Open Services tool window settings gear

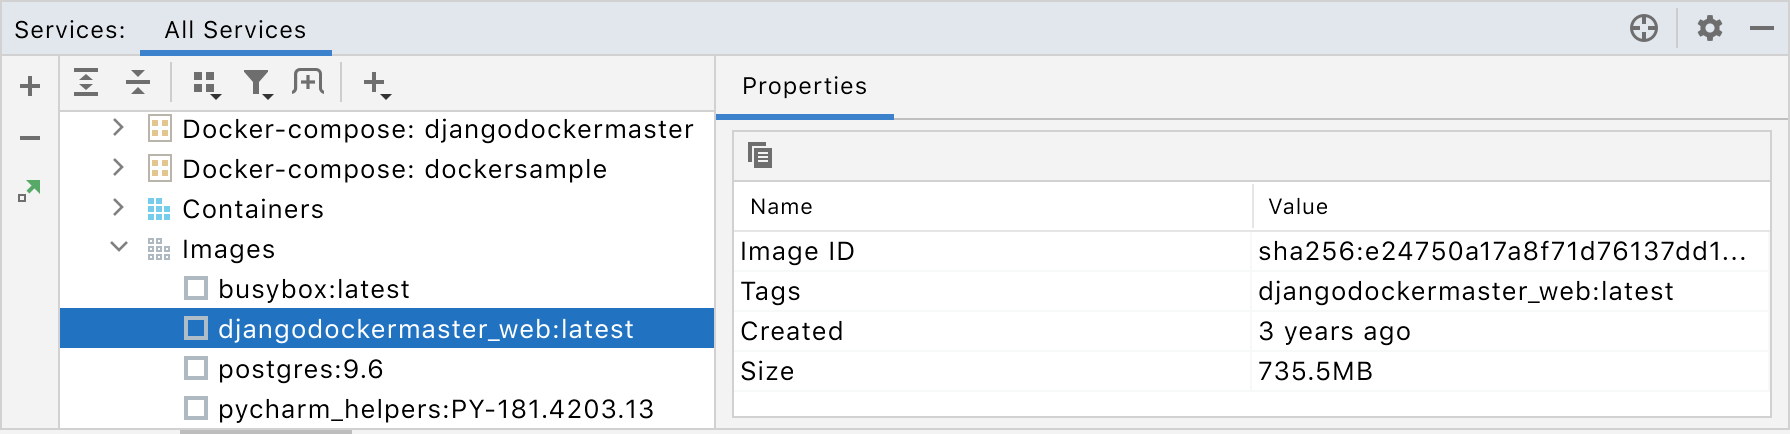tap(1710, 28)
